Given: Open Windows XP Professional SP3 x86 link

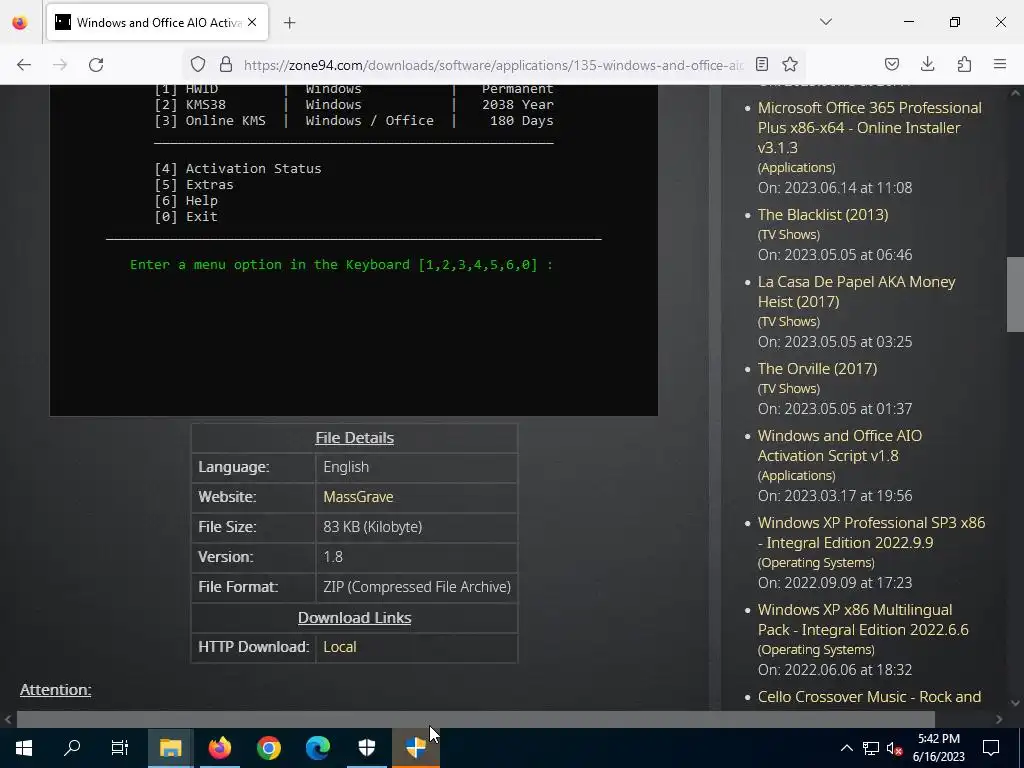Looking at the screenshot, I should coord(871,533).
